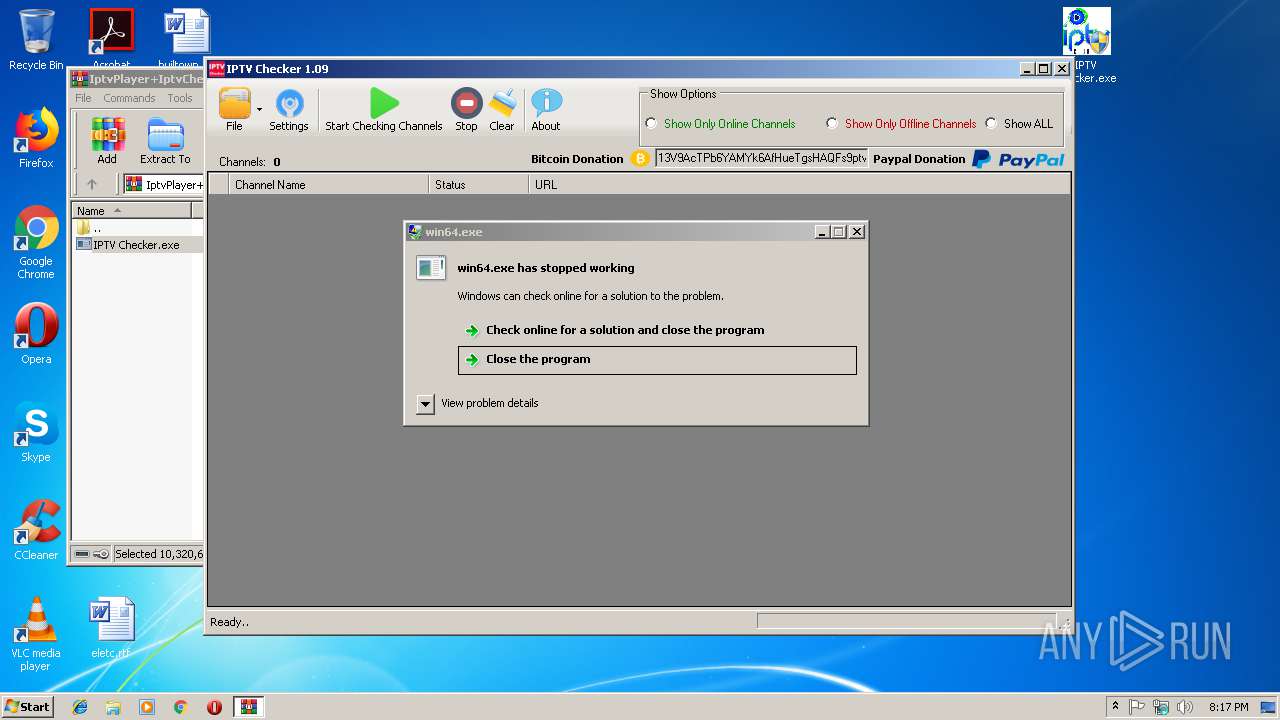
Task: Click the WinRAR Extract To button
Action: coord(165,141)
